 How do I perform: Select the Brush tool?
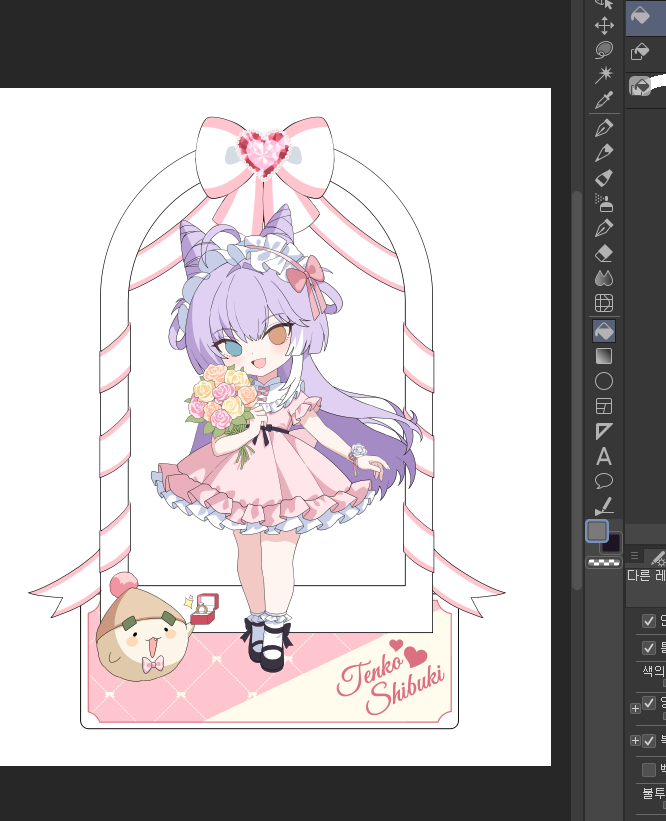click(604, 177)
